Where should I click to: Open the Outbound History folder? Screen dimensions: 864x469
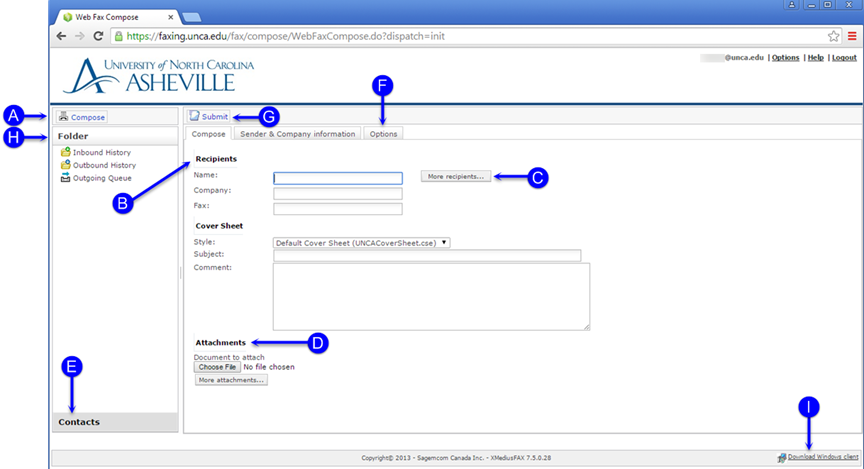pos(104,165)
